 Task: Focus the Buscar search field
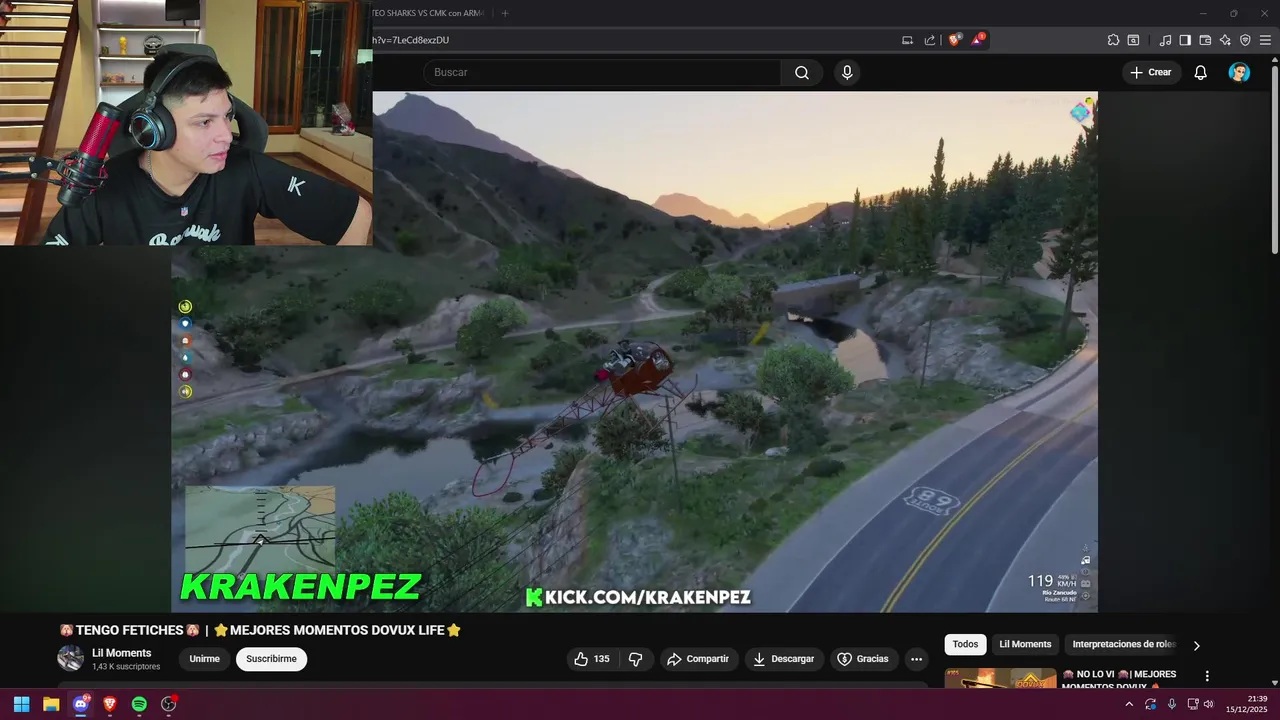(x=602, y=72)
